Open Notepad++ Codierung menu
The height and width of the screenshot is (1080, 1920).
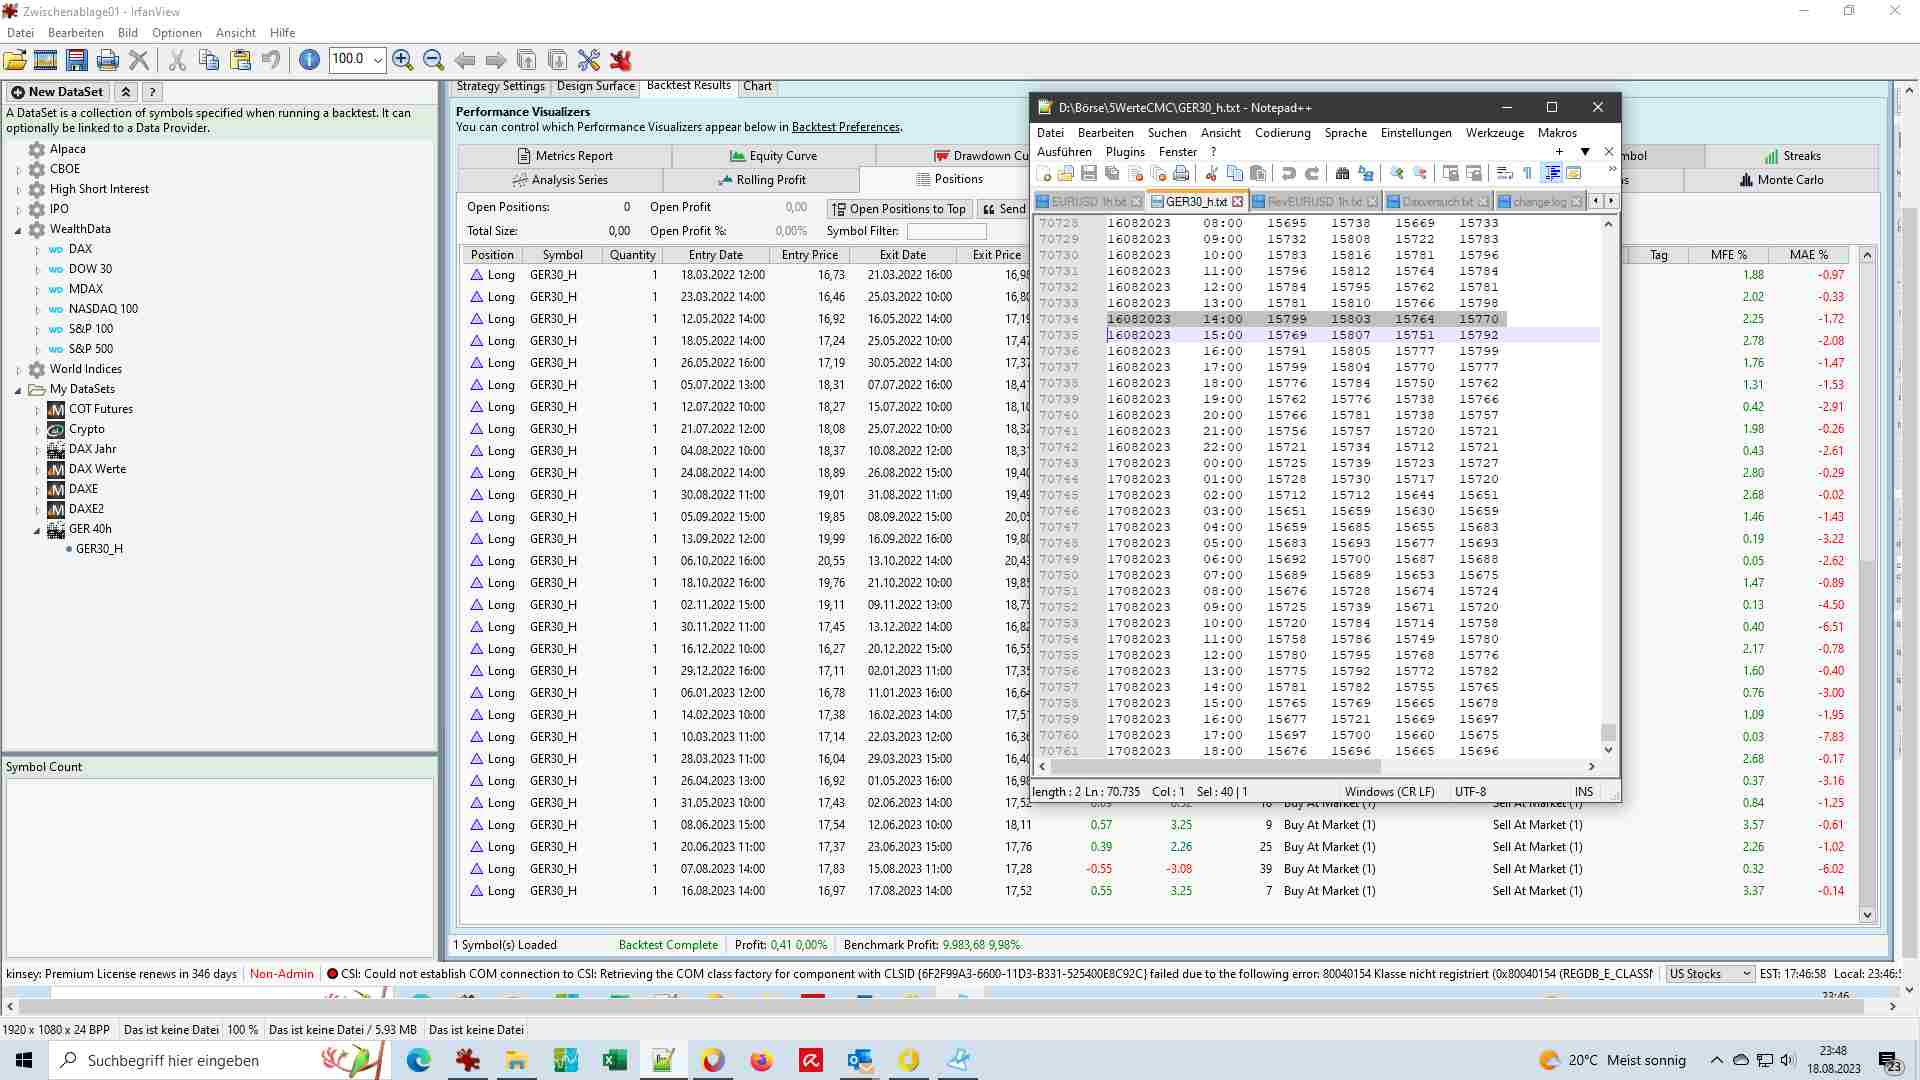click(1282, 133)
